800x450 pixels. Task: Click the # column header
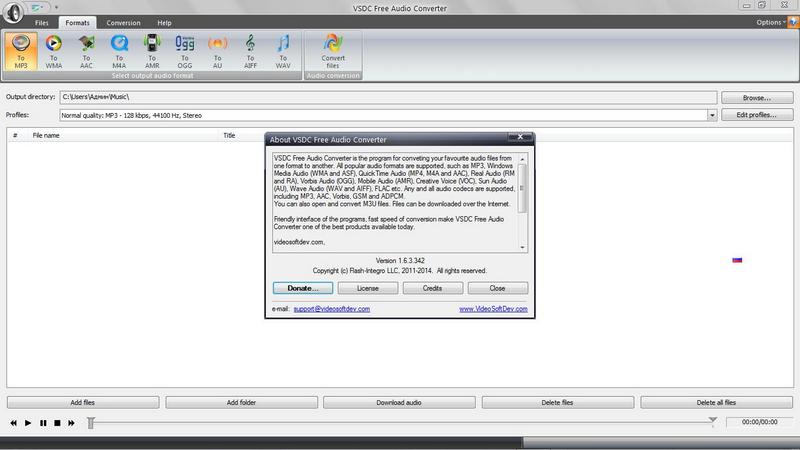pyautogui.click(x=15, y=135)
